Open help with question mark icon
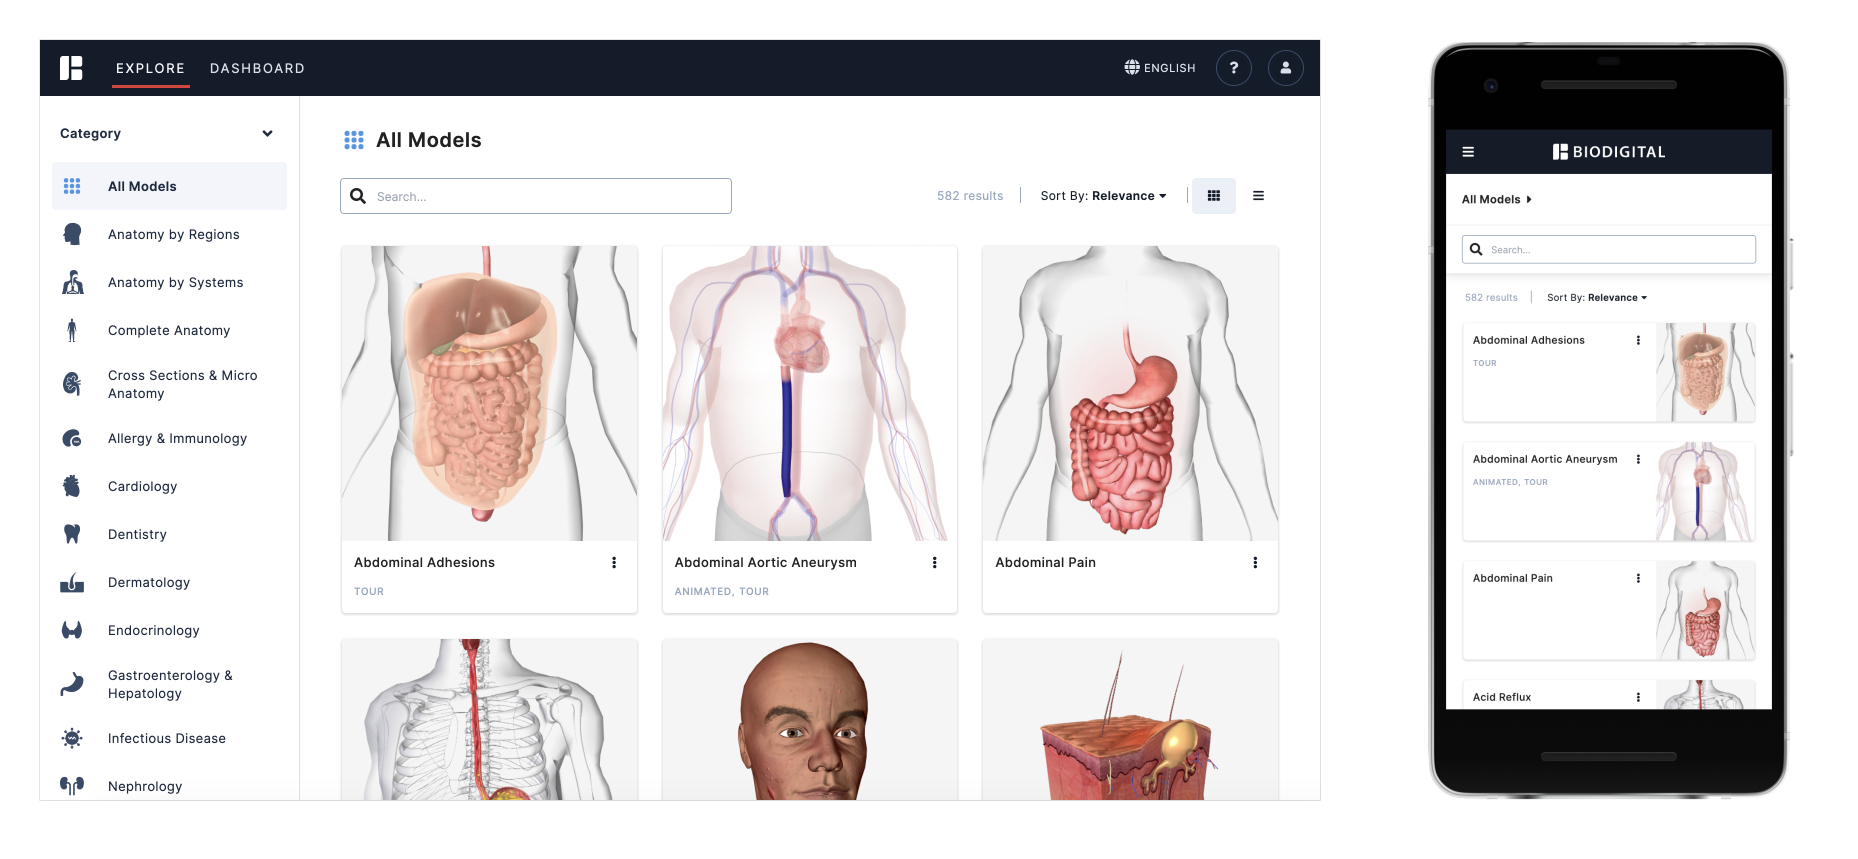This screenshot has height=859, width=1858. [x=1234, y=68]
